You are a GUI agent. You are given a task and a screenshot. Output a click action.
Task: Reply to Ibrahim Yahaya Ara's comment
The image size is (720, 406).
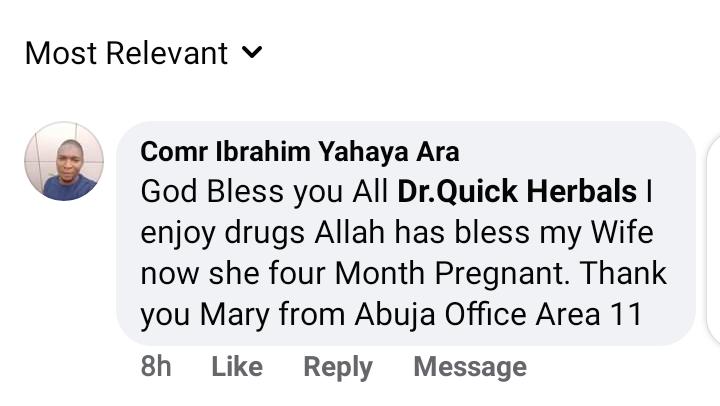click(x=338, y=367)
